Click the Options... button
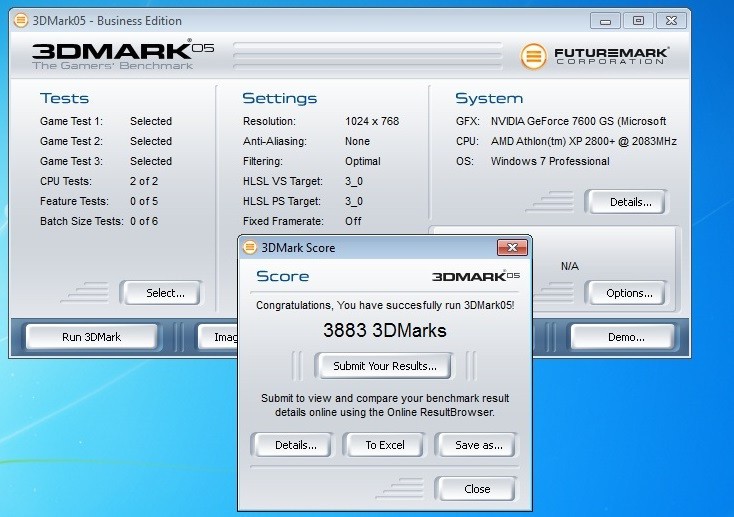Screen dimensions: 734x517 click(627, 293)
